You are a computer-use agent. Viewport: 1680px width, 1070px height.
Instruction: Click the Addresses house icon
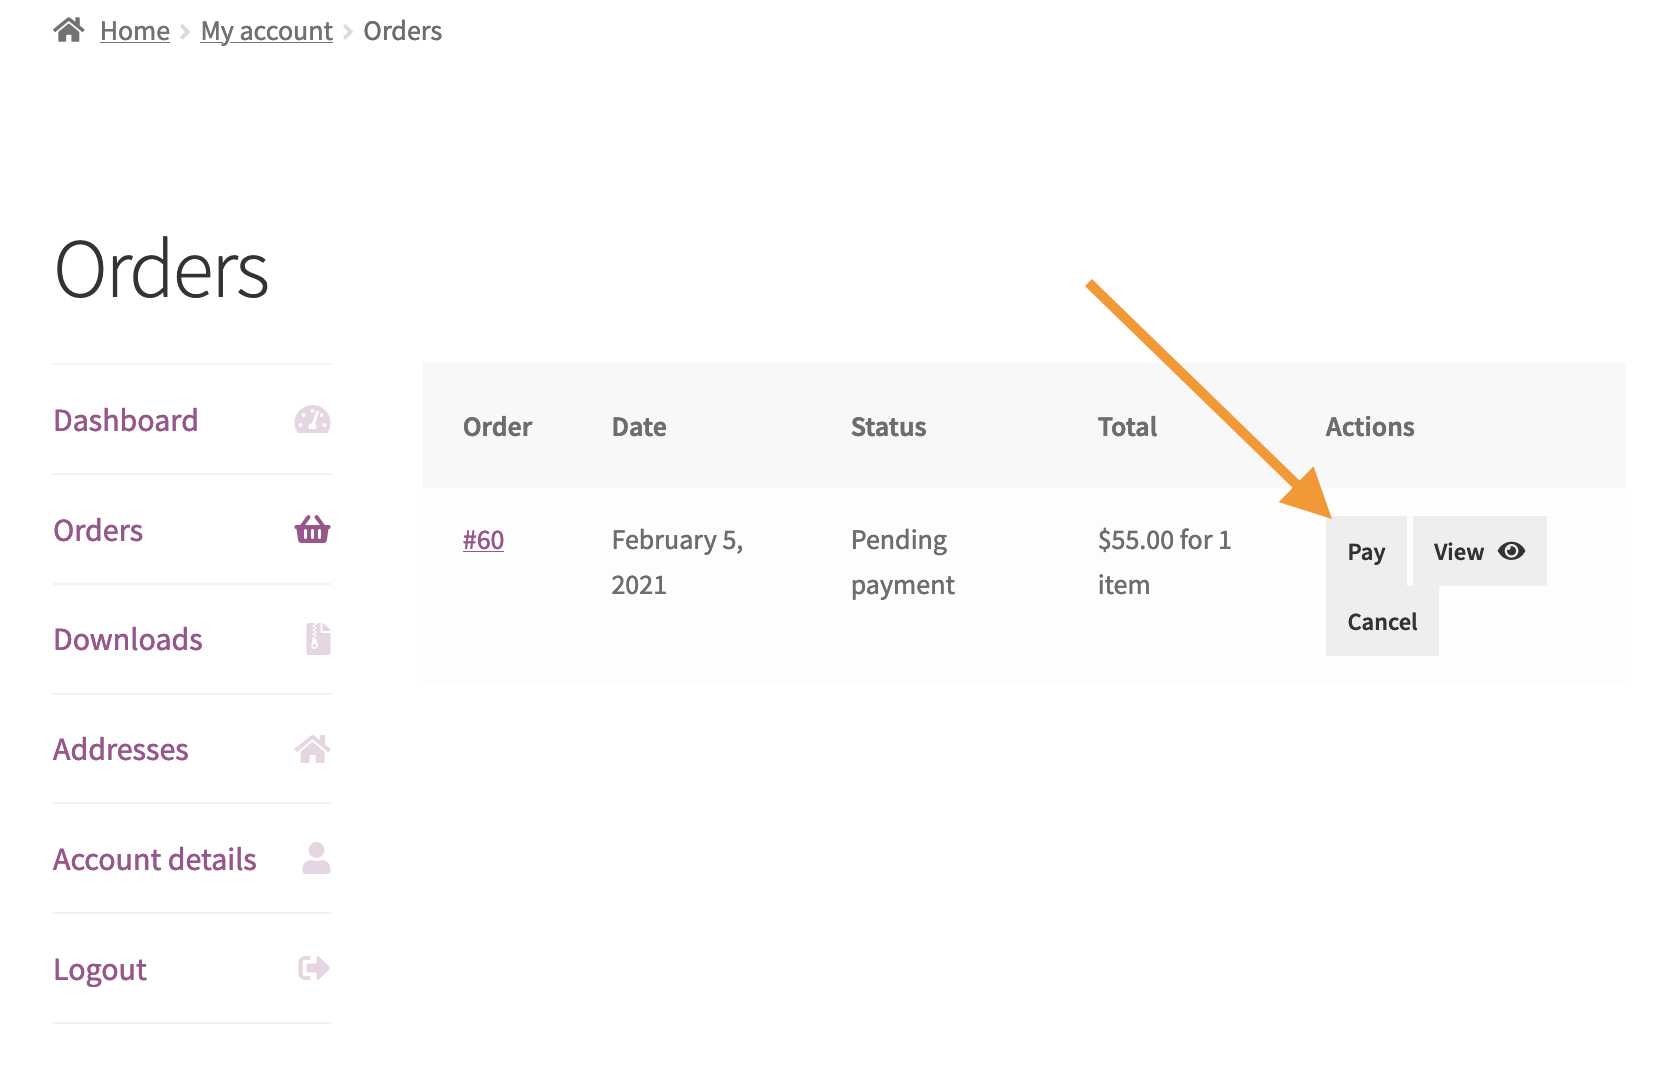point(314,749)
